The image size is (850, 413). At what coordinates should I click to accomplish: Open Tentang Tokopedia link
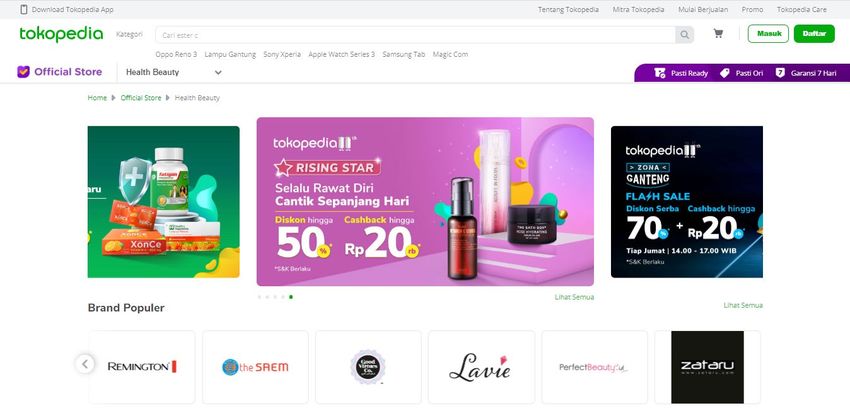tap(568, 9)
